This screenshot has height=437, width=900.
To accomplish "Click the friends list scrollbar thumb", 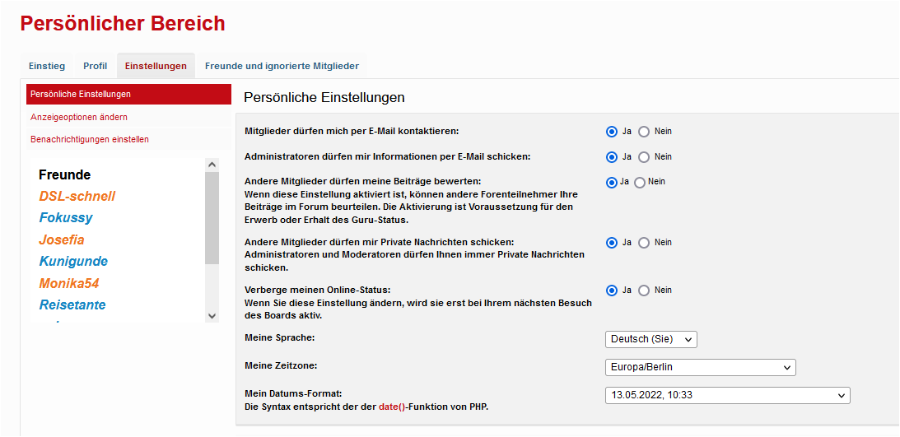I will point(211,218).
